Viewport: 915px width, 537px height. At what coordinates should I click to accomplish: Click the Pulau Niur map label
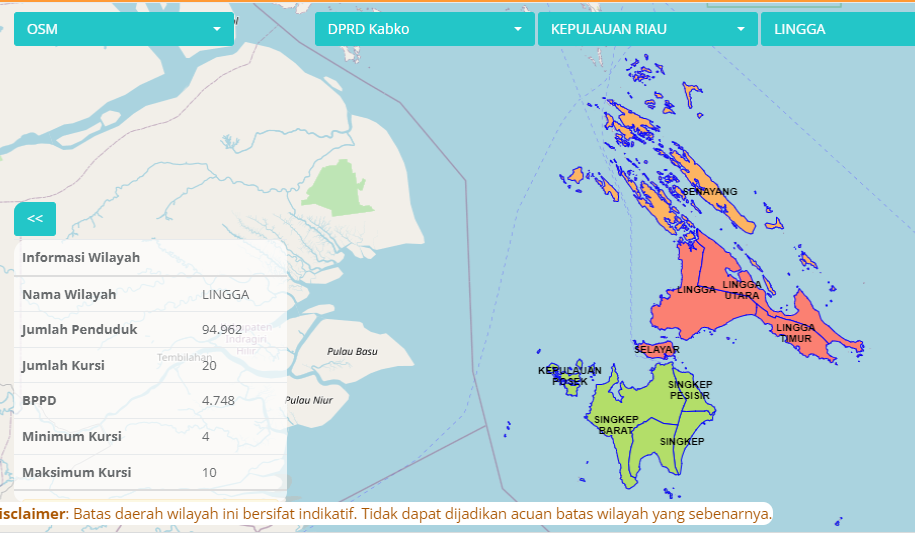click(308, 400)
